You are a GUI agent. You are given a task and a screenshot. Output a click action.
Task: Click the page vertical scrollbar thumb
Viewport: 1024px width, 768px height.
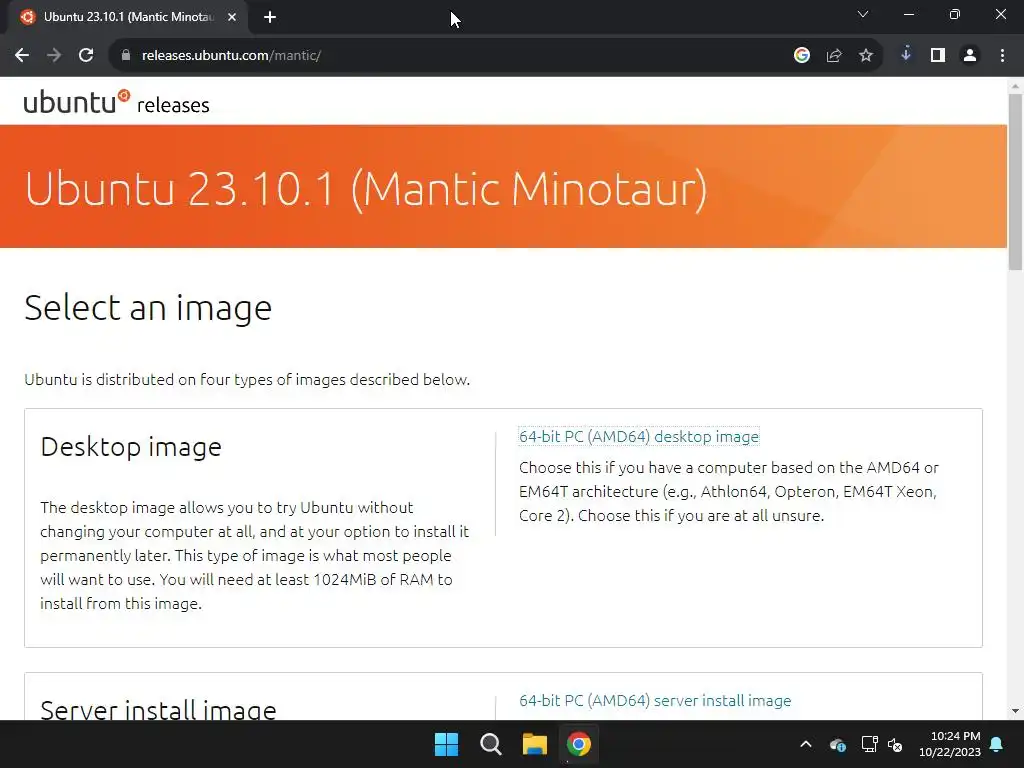(x=1015, y=182)
